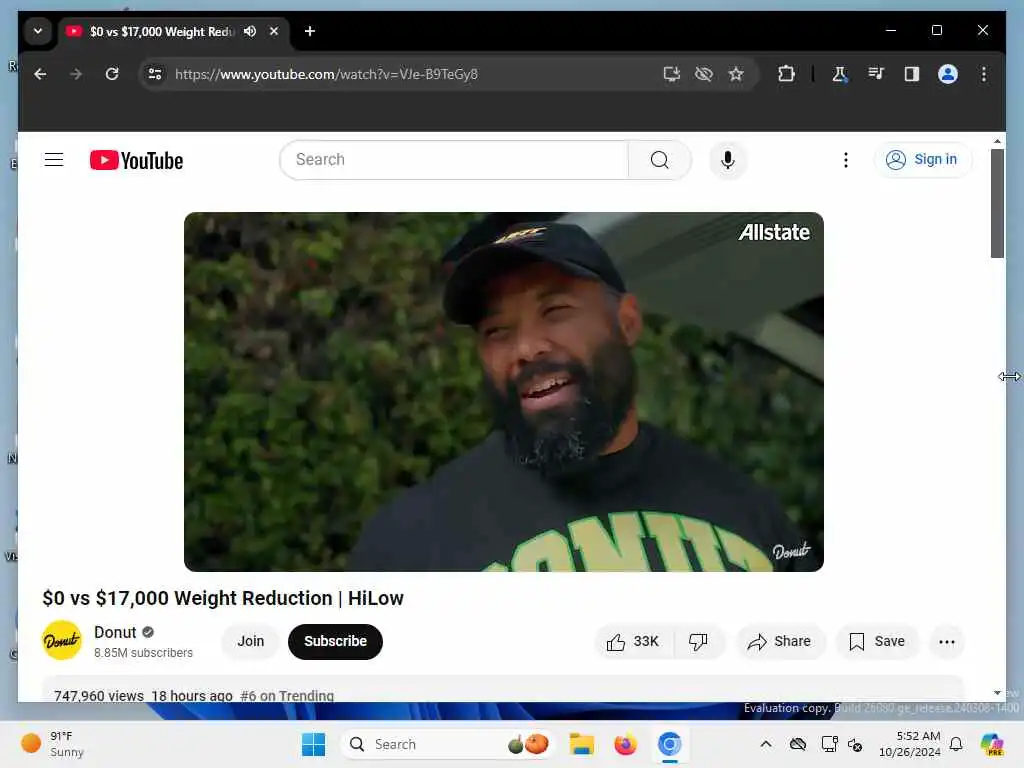The width and height of the screenshot is (1024, 768).
Task: Open the browser extensions puzzle icon
Action: click(786, 74)
